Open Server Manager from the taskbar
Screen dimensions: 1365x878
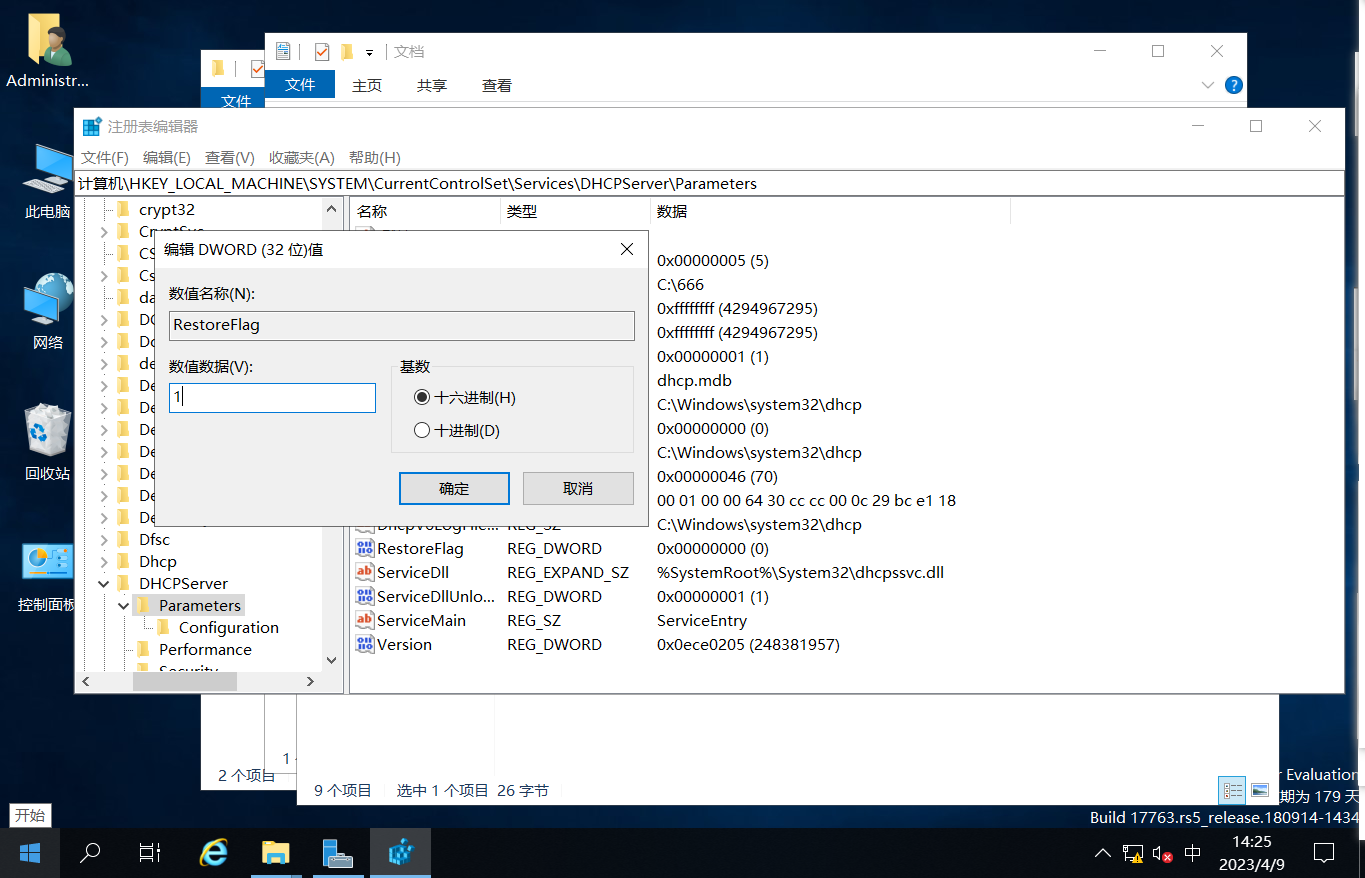coord(338,853)
